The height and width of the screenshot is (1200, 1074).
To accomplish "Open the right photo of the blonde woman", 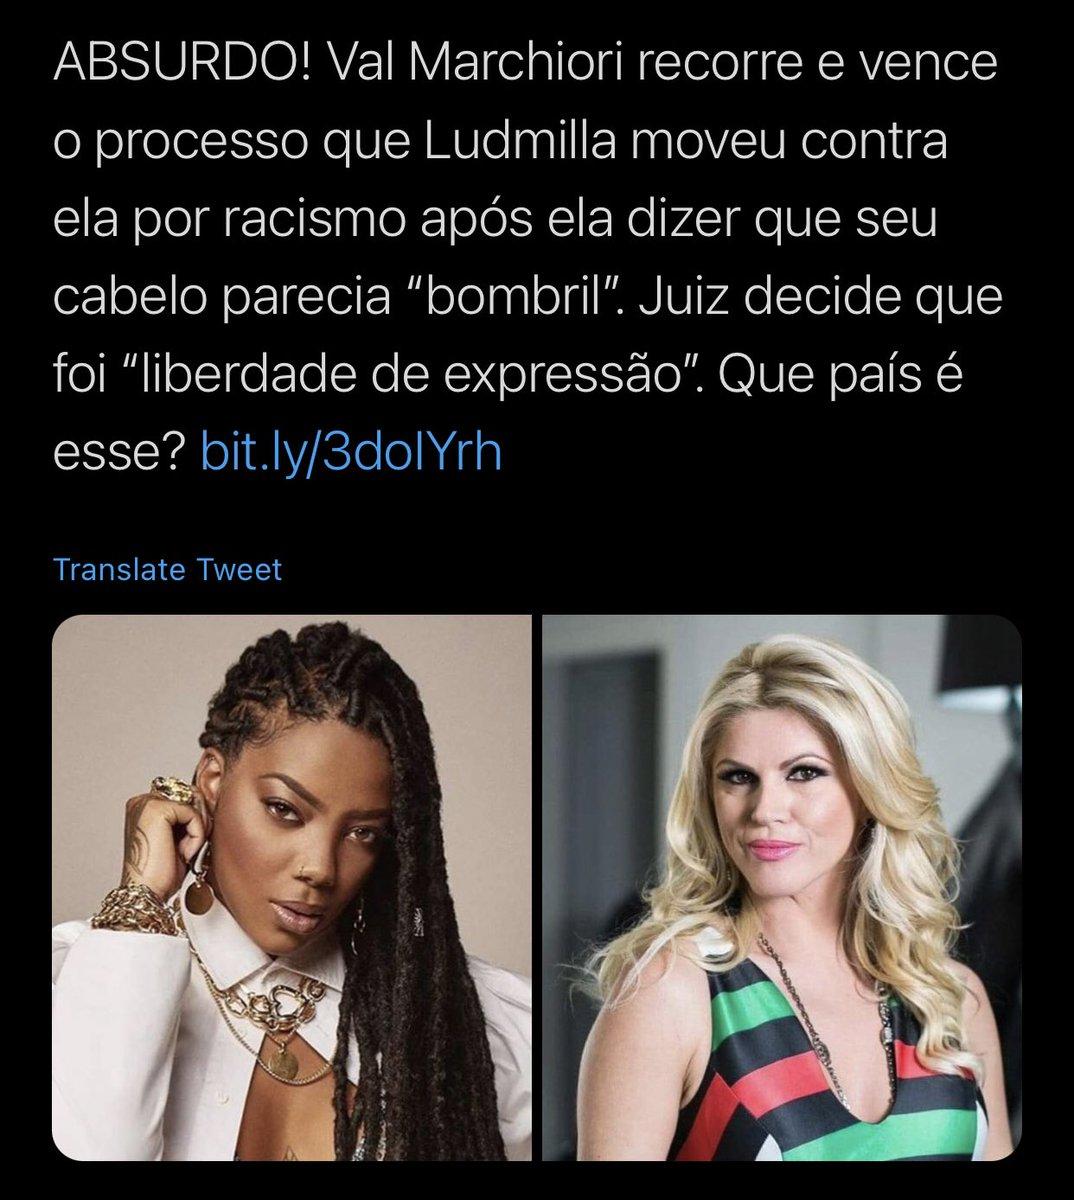I will click(781, 887).
